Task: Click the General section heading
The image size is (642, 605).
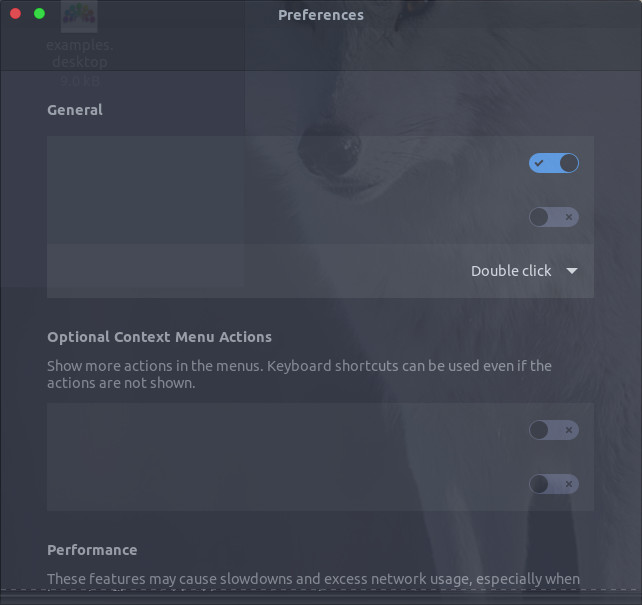Action: point(75,110)
